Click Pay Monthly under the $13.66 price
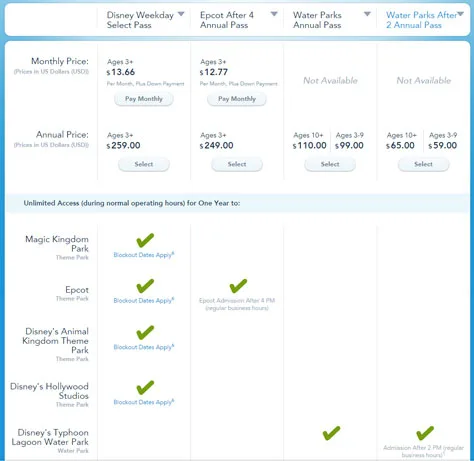The height and width of the screenshot is (461, 474). [x=144, y=99]
